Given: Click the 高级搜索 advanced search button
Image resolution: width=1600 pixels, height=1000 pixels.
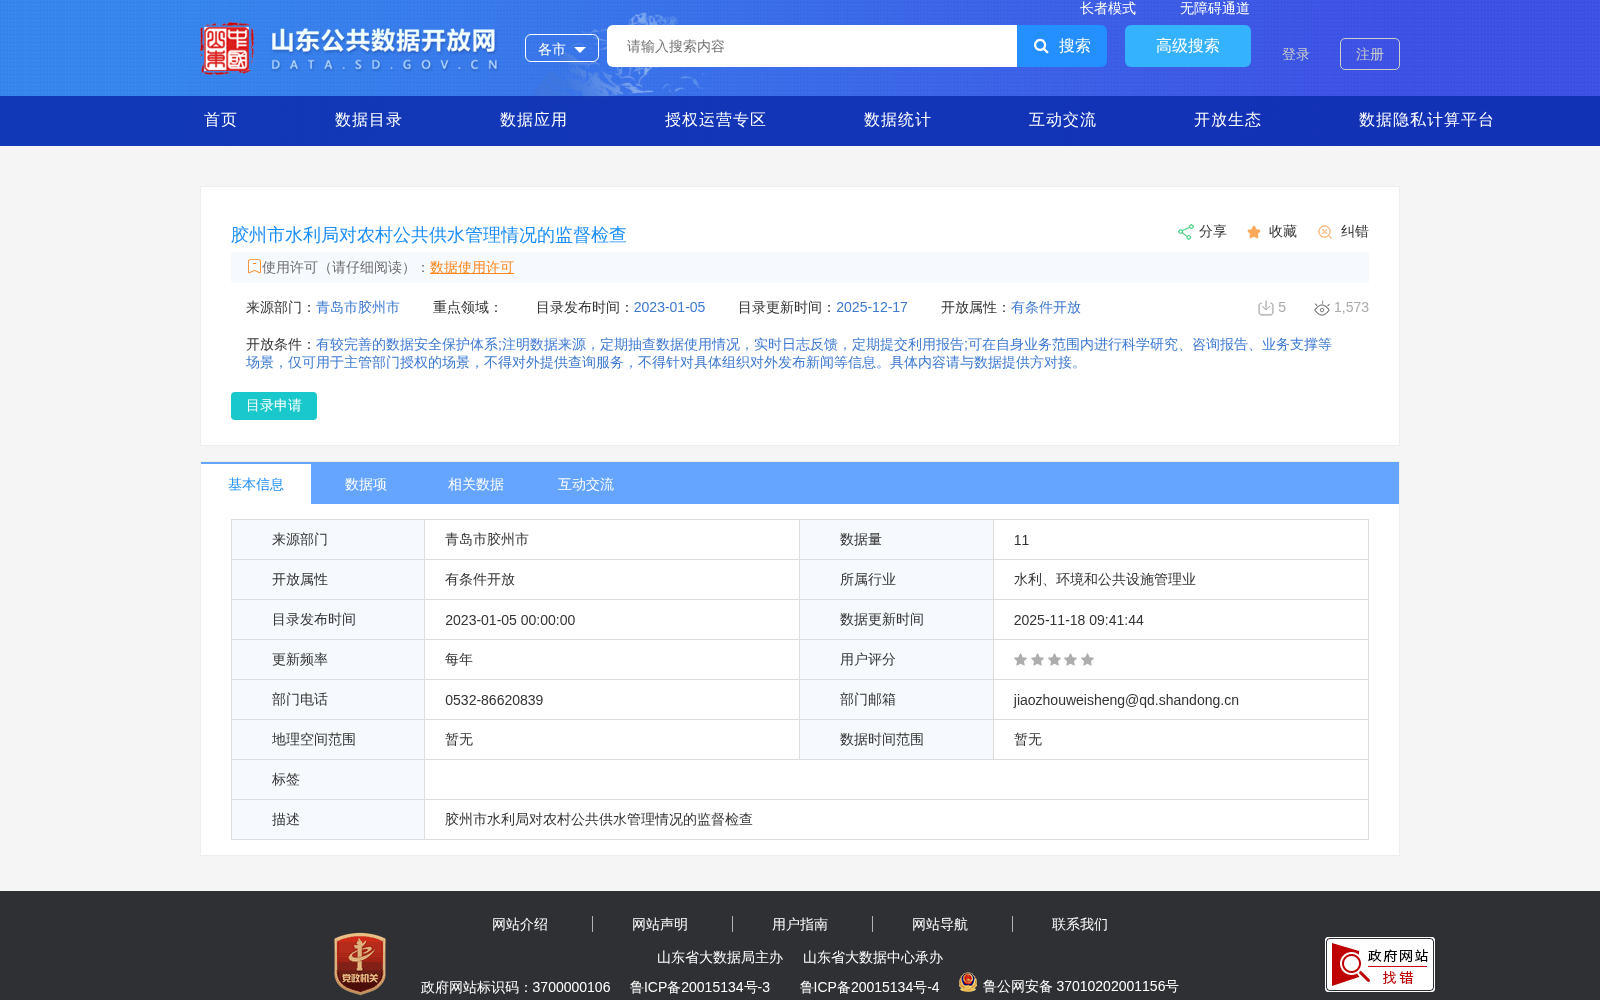Looking at the screenshot, I should tap(1188, 46).
